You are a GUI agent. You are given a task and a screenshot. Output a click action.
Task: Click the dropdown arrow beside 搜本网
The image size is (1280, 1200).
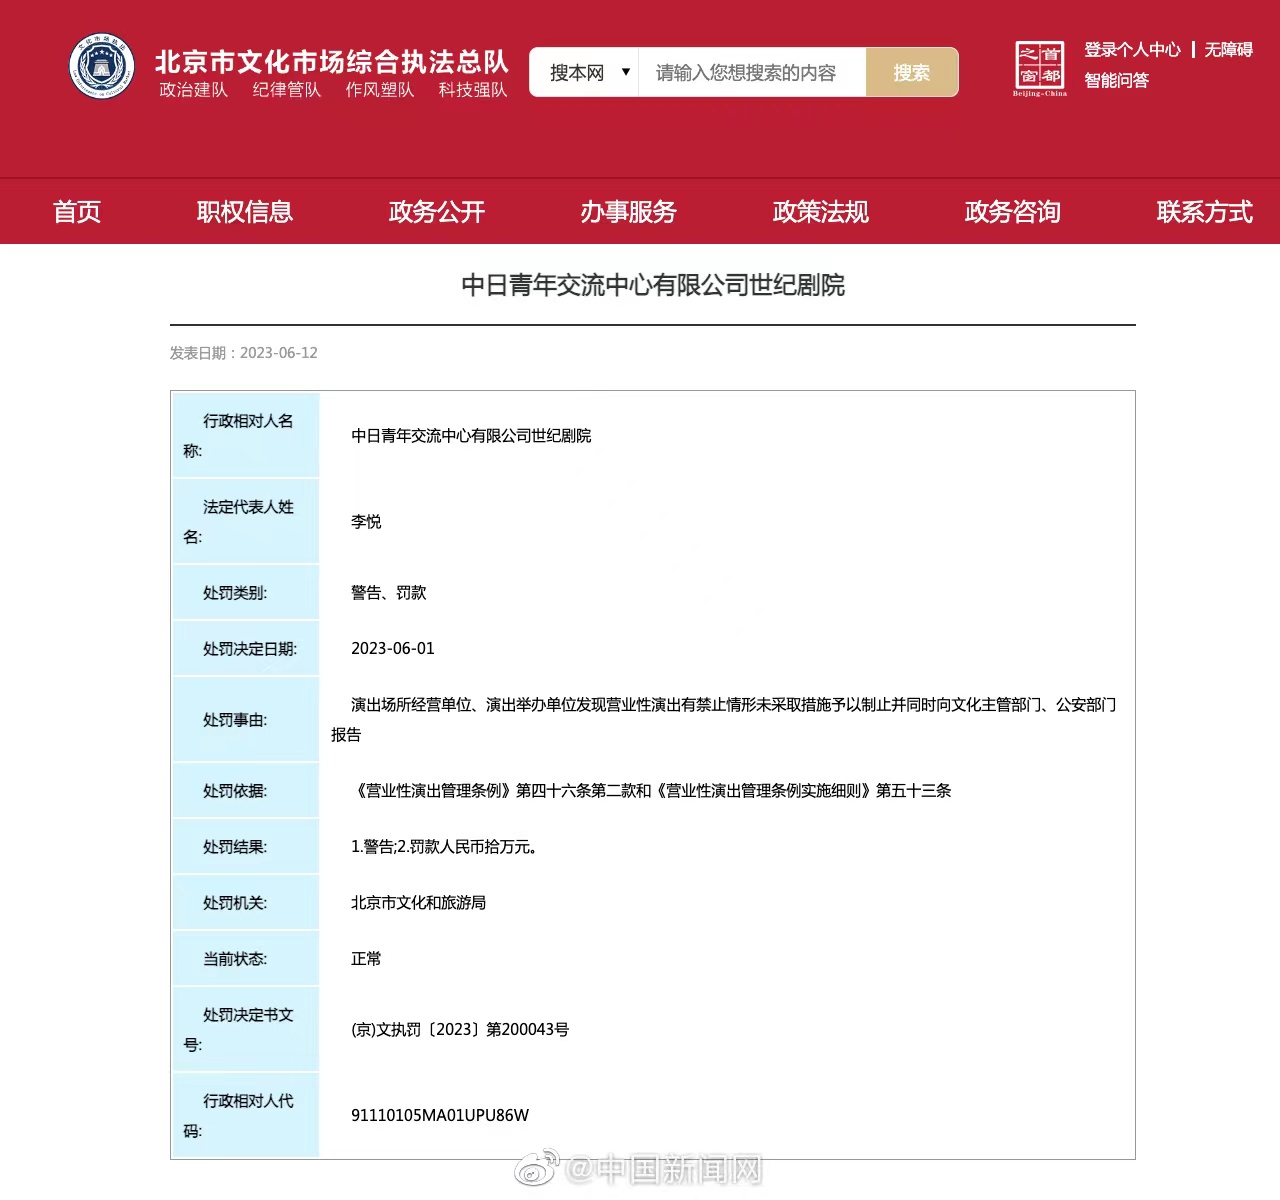pyautogui.click(x=626, y=72)
